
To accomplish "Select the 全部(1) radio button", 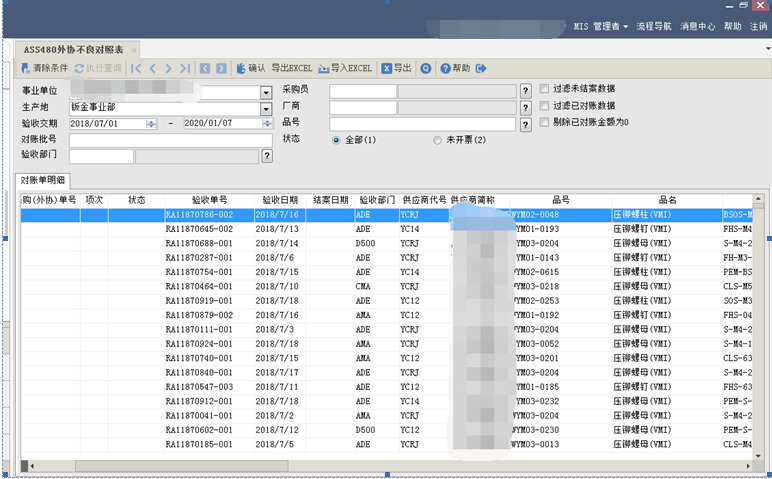I will pyautogui.click(x=336, y=140).
